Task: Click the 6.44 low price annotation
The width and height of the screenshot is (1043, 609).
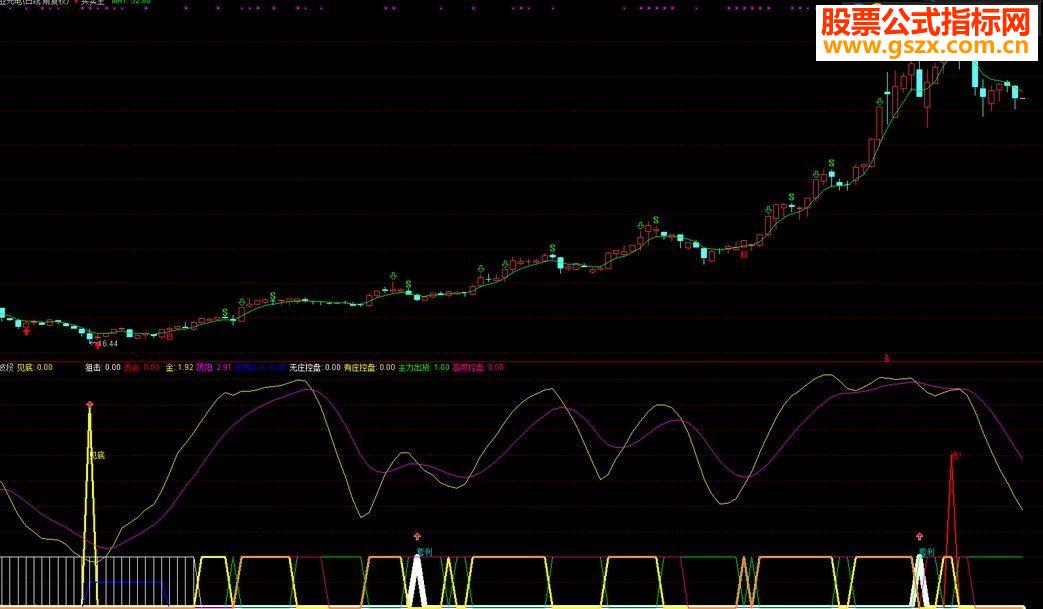Action: click(109, 344)
